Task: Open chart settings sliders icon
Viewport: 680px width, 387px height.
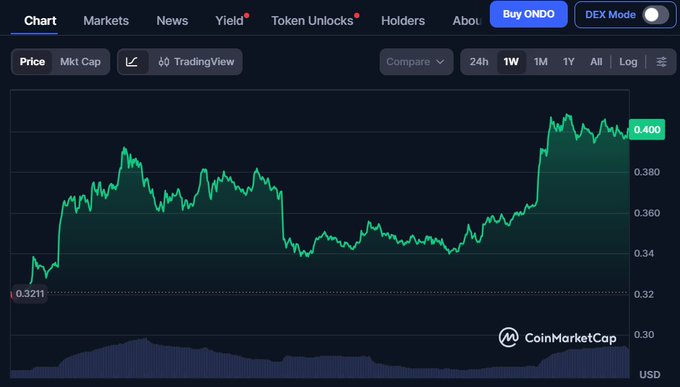Action: coord(661,62)
